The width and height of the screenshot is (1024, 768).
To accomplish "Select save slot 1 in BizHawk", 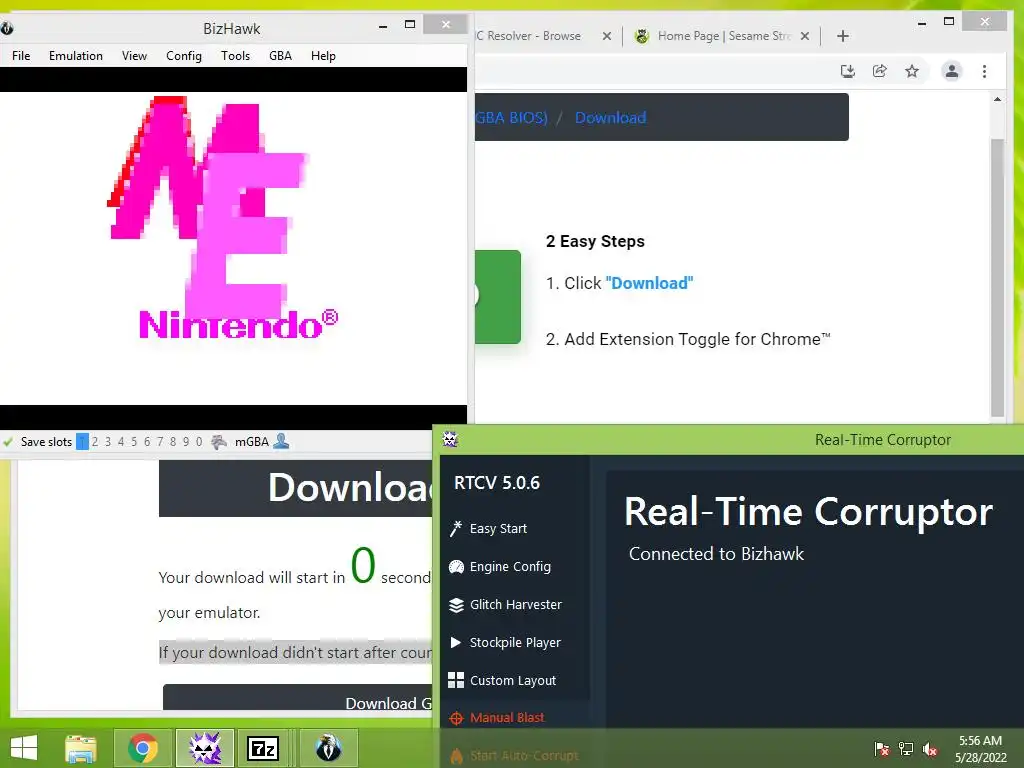I will 82,441.
